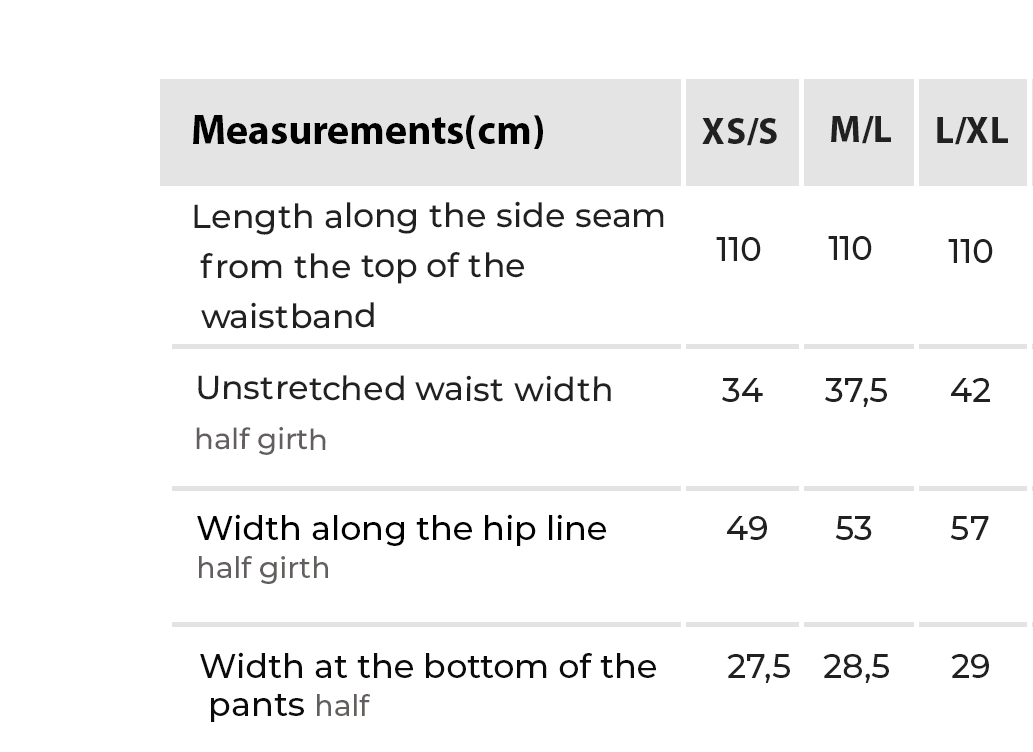Select hip line width value 49
The height and width of the screenshot is (752, 1033).
[747, 528]
